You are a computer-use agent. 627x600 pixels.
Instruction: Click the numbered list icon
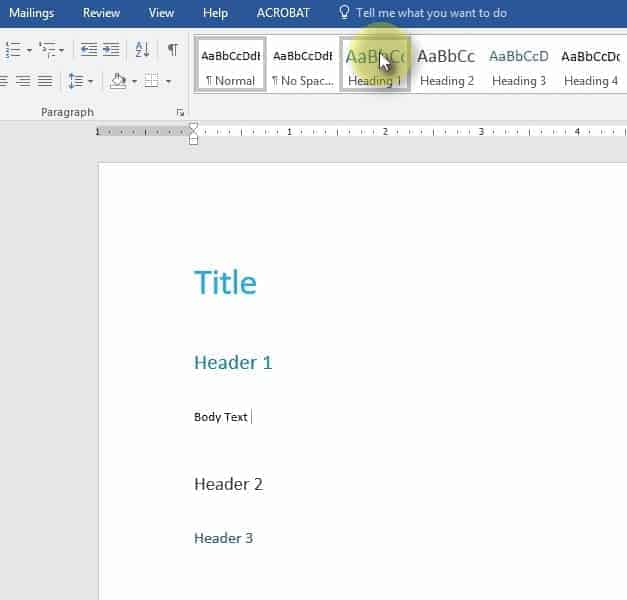(13, 50)
